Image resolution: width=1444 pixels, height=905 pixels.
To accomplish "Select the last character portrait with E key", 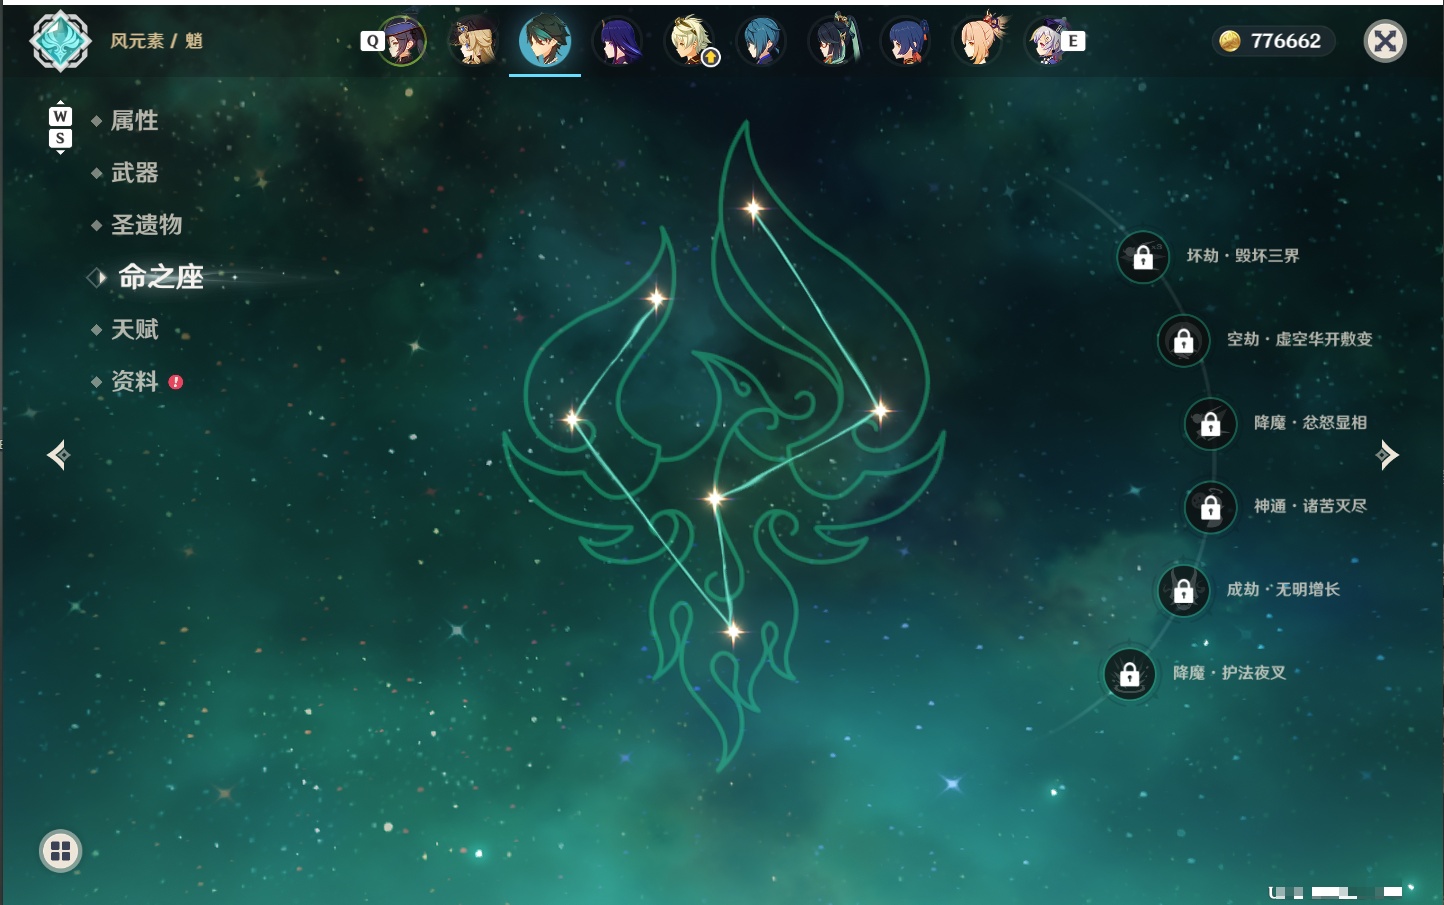I will [x=1050, y=41].
